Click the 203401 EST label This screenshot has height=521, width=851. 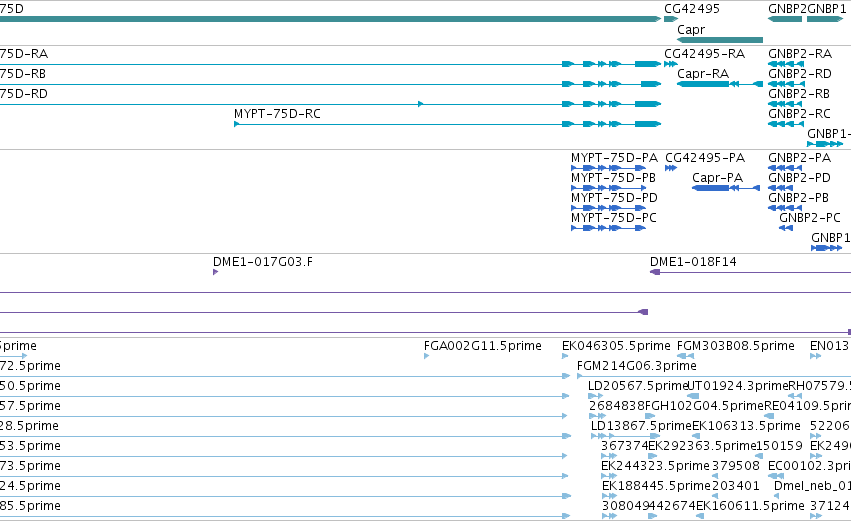735,487
